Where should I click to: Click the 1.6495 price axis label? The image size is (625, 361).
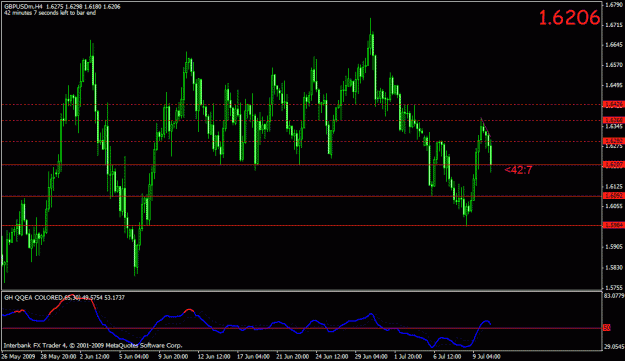[x=614, y=85]
